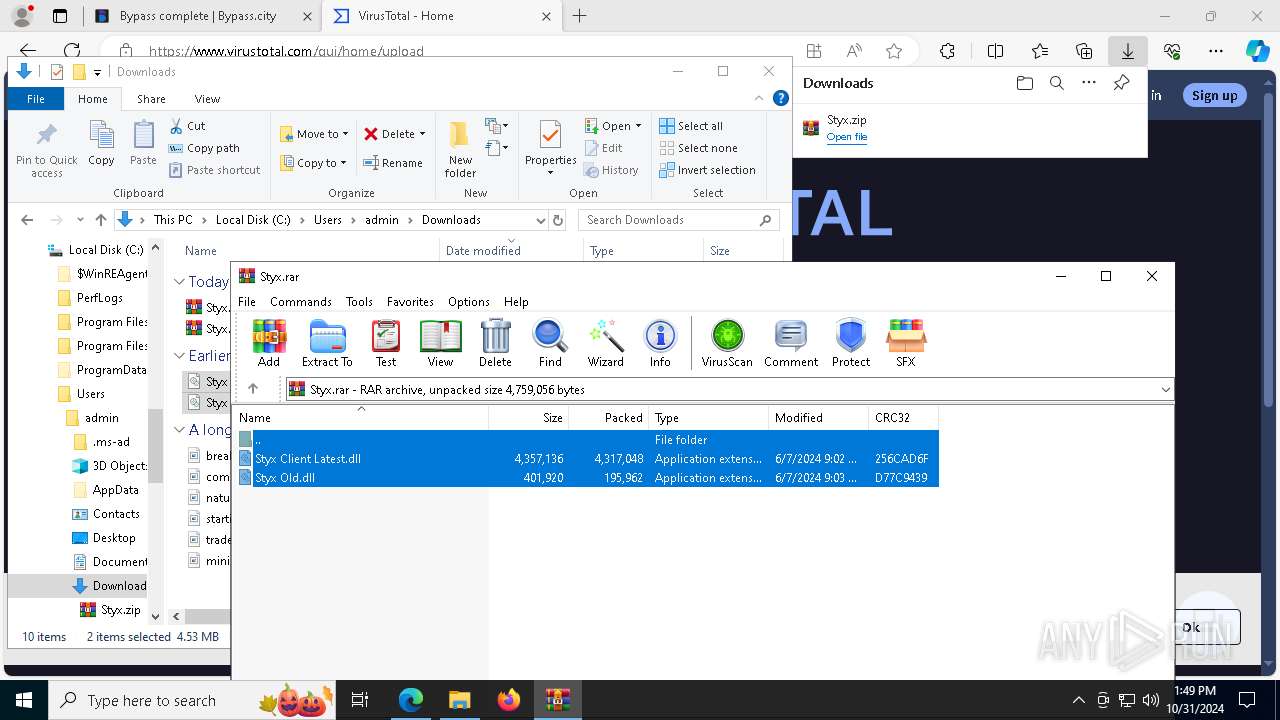Click the Protect shield icon
This screenshot has height=720, width=1280.
point(851,343)
